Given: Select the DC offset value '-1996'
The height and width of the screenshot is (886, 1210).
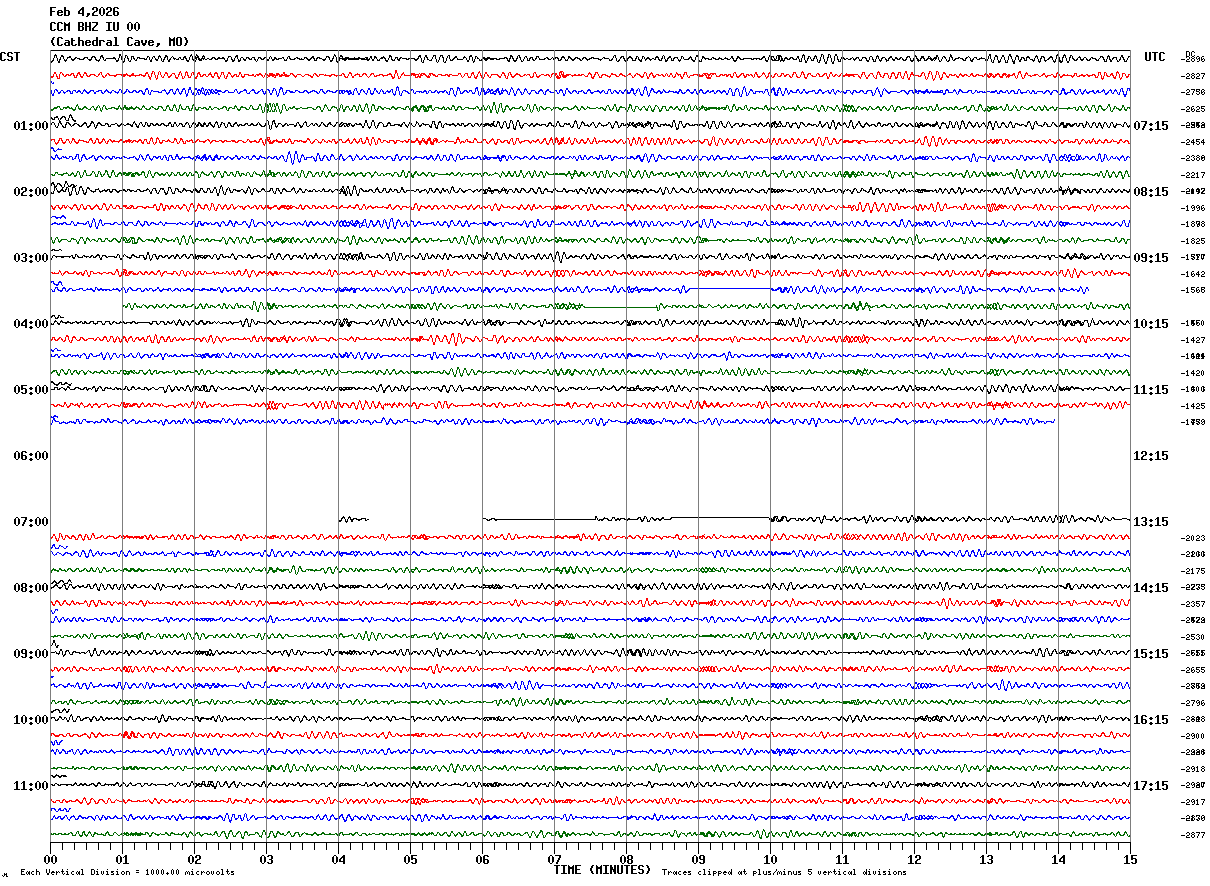Looking at the screenshot, I should click(1194, 208).
